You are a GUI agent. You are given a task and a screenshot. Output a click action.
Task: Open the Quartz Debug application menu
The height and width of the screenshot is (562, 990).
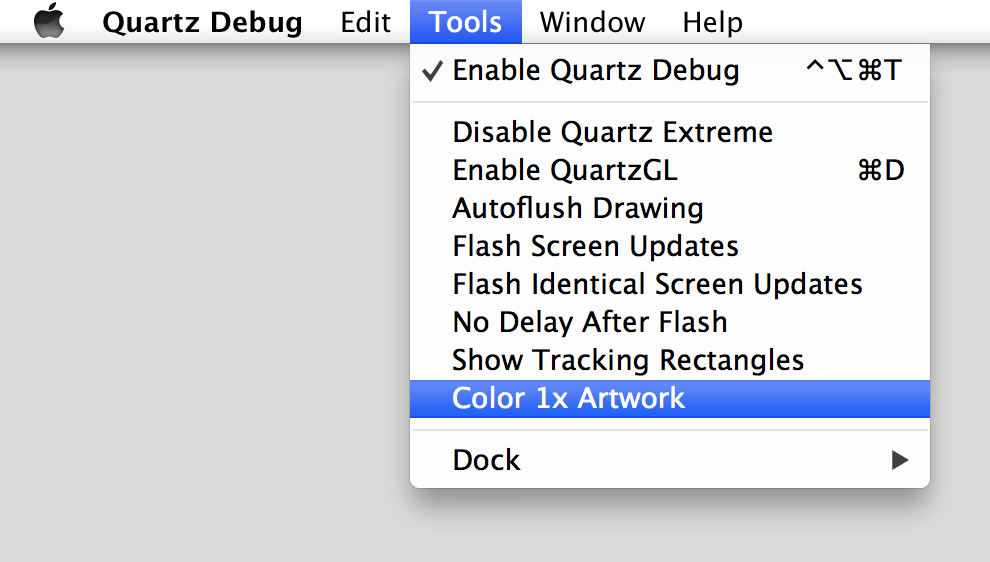202,22
